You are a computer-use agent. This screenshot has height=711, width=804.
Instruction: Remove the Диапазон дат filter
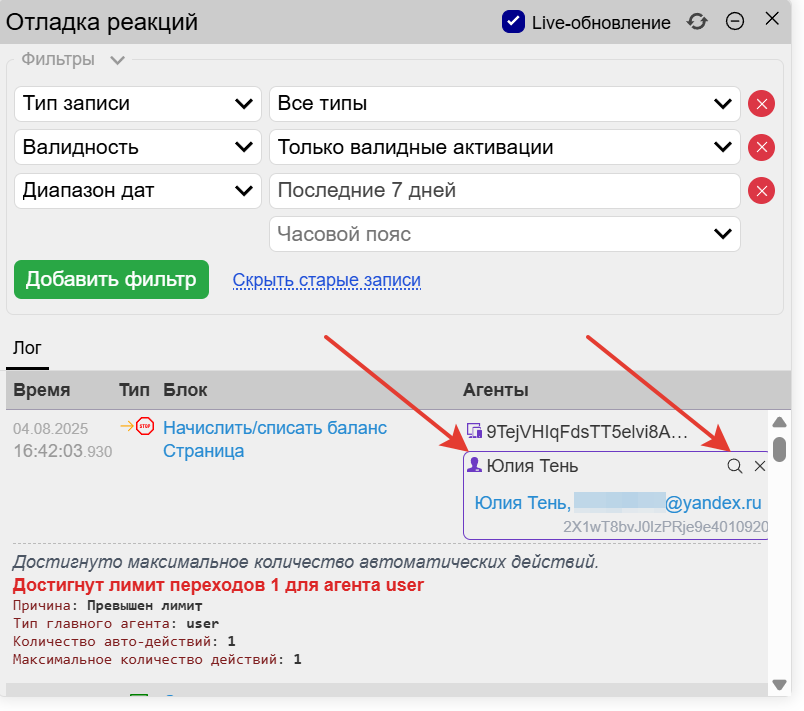[x=761, y=191]
